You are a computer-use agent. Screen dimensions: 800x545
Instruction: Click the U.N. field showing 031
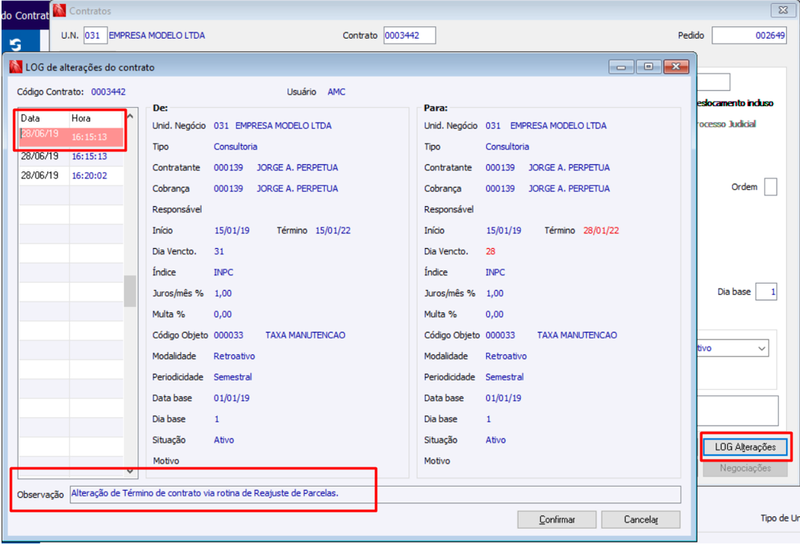(x=95, y=36)
